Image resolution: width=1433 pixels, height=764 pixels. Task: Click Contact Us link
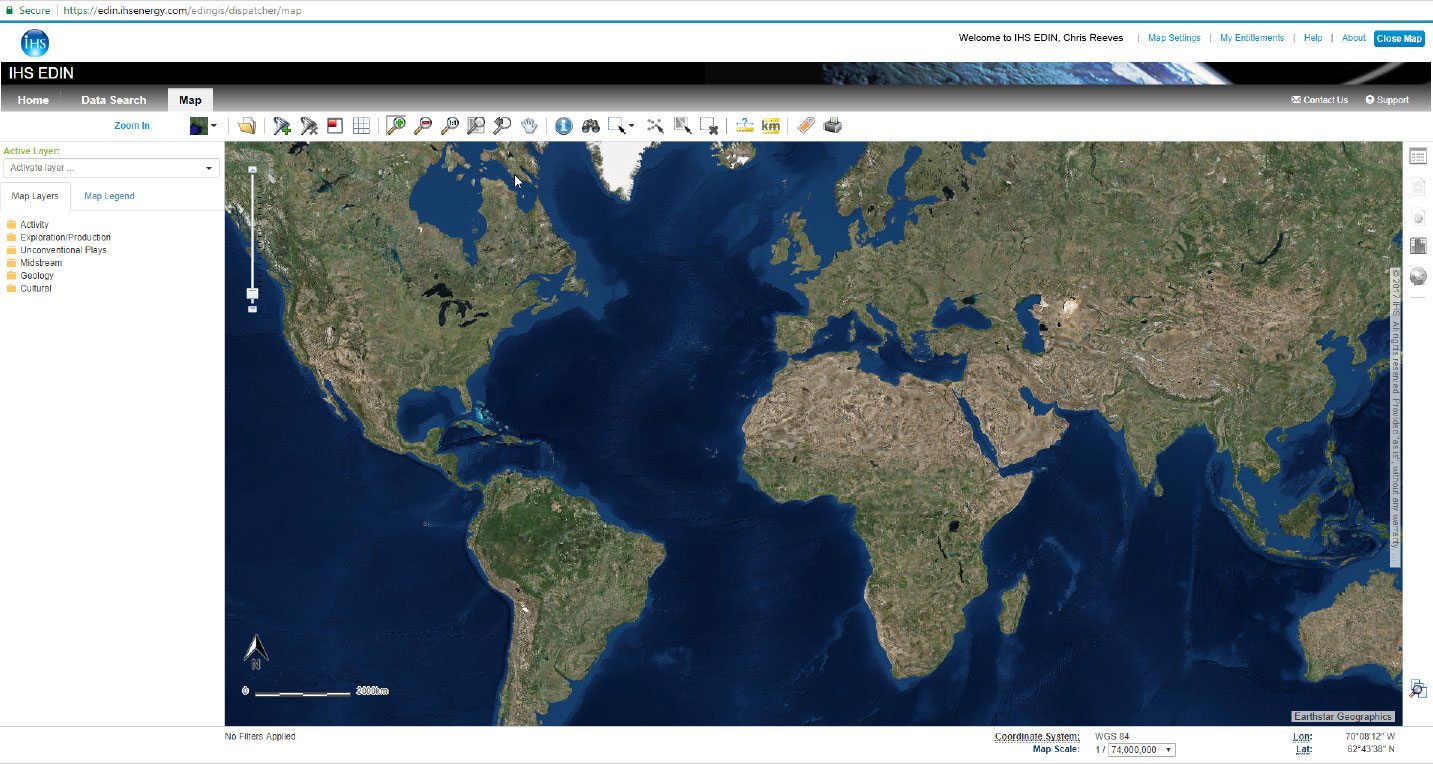pos(1320,100)
